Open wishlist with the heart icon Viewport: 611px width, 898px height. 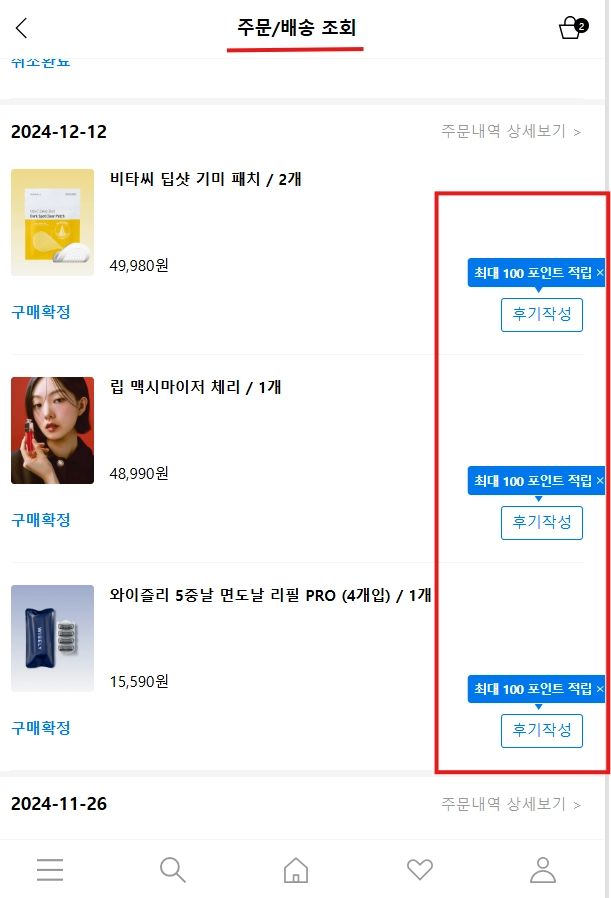click(420, 869)
